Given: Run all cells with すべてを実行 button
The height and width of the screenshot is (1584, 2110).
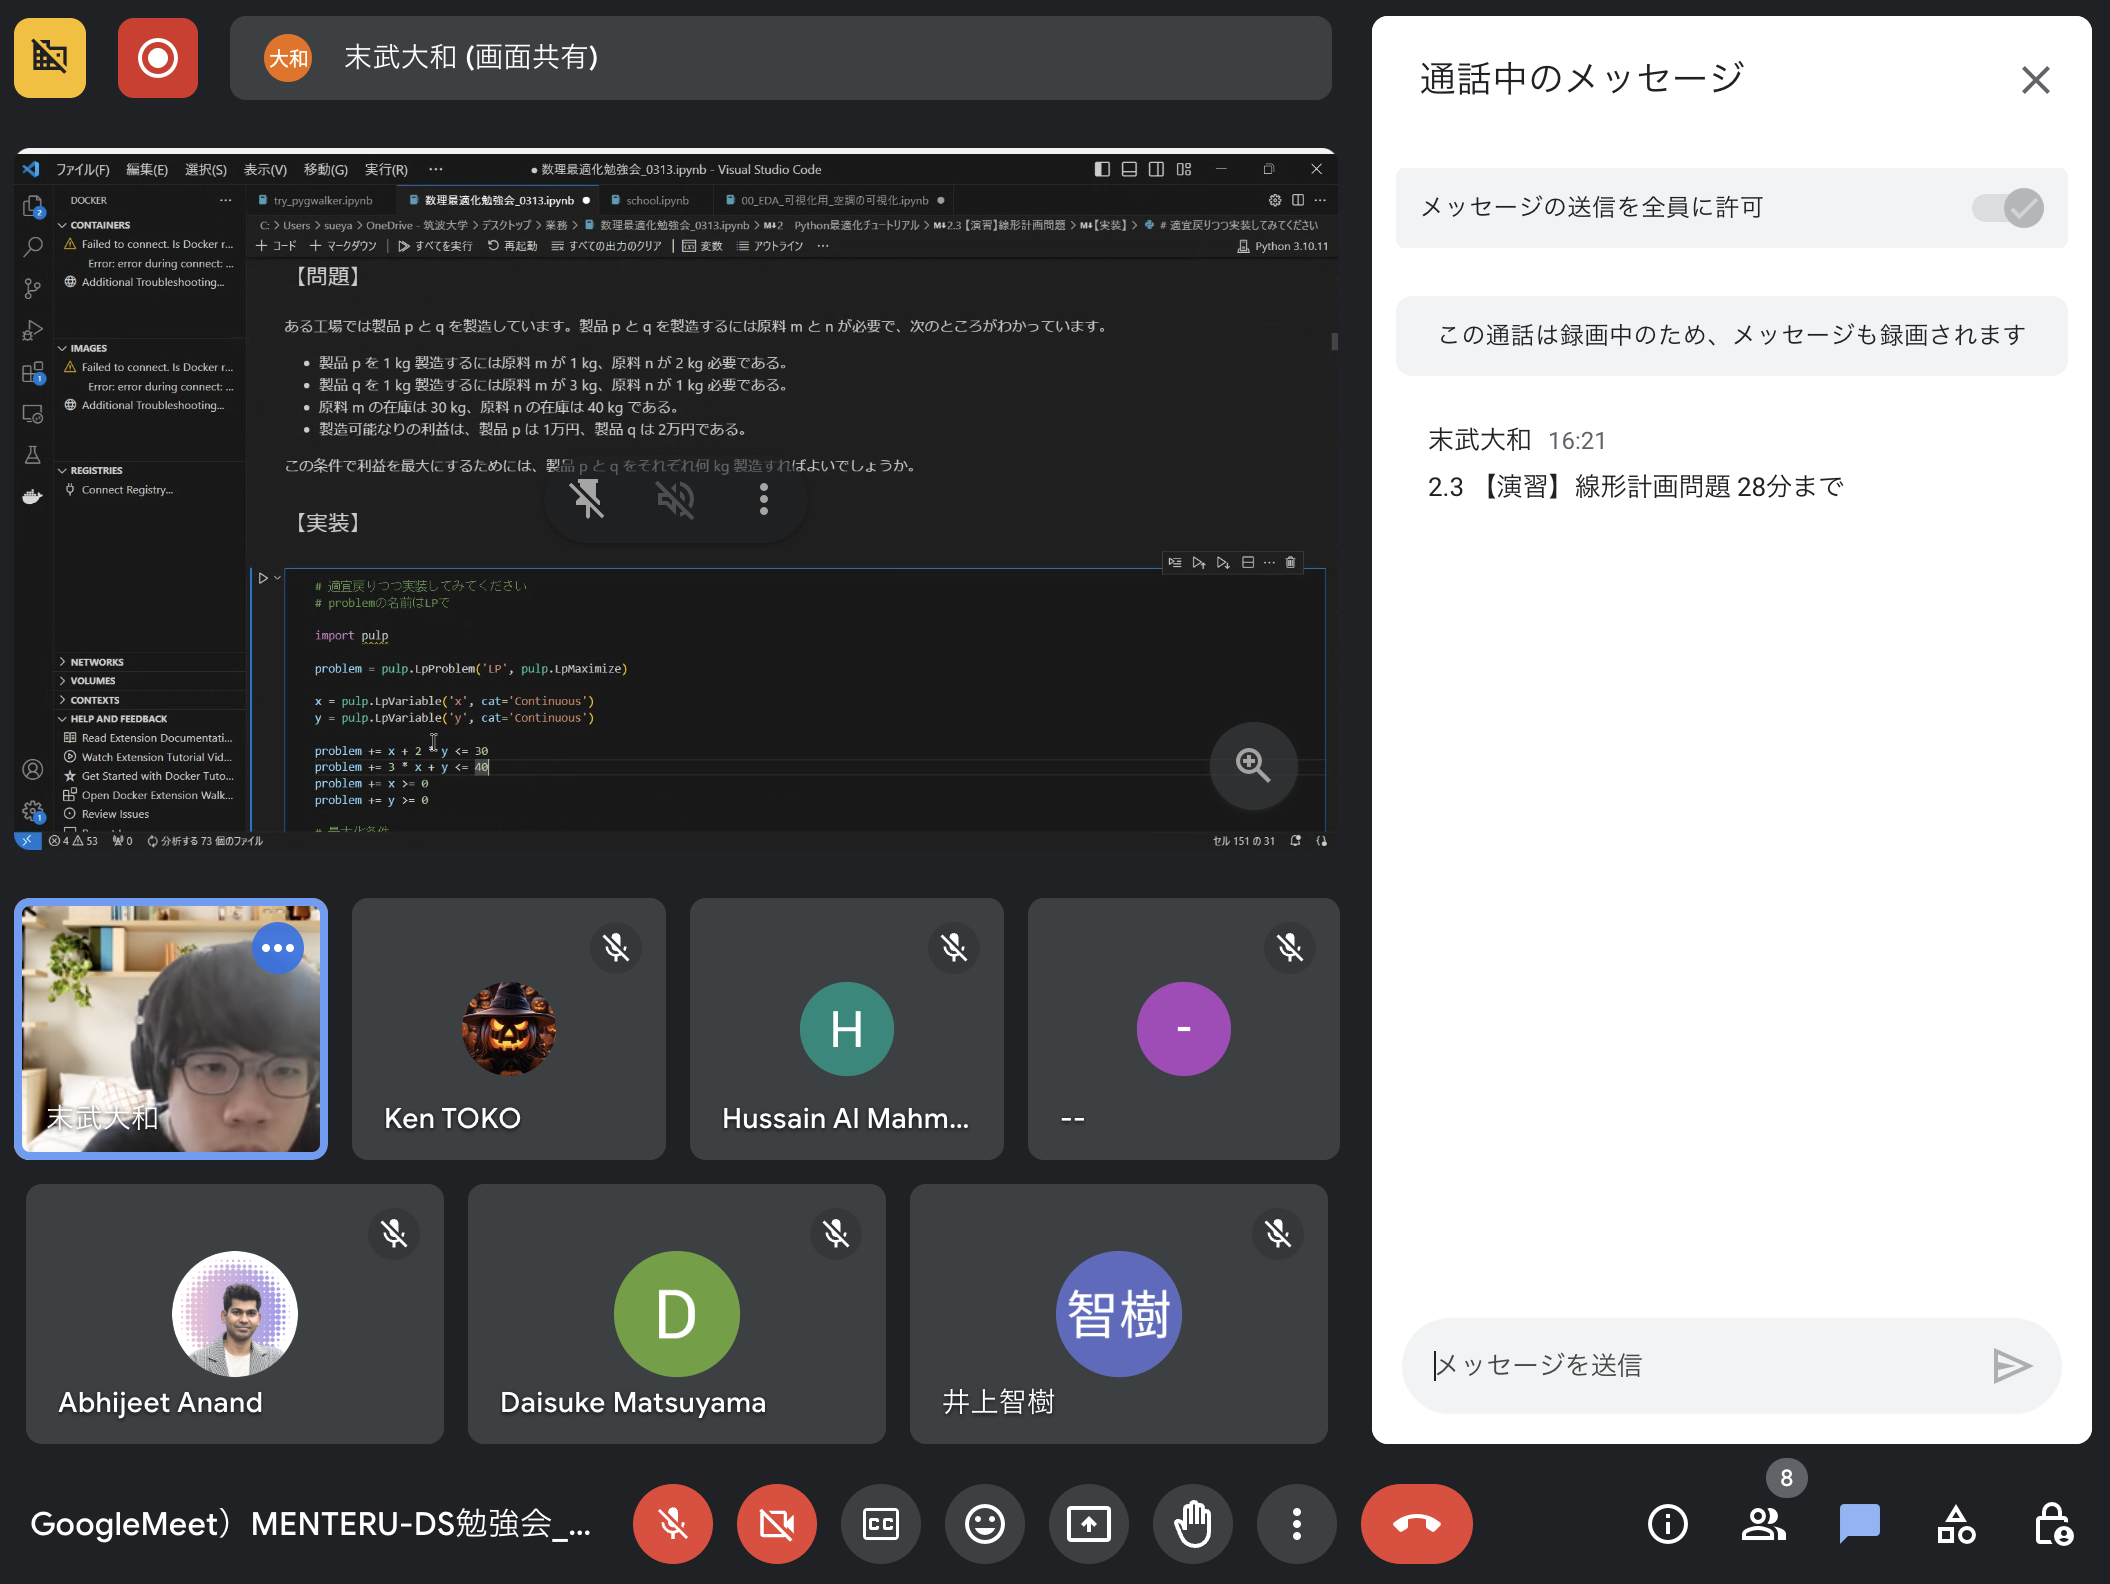Looking at the screenshot, I should (x=435, y=245).
